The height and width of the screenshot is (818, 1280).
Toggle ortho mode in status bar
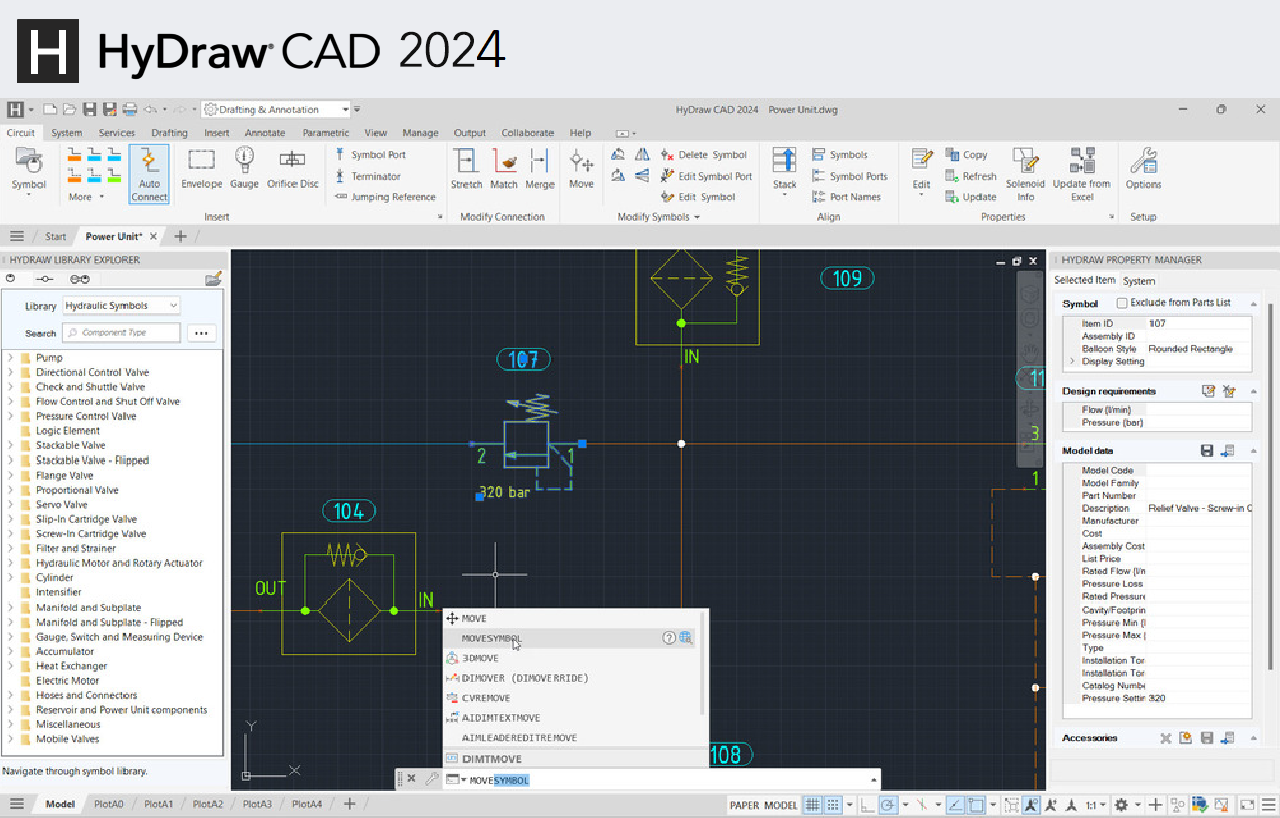tap(867, 804)
